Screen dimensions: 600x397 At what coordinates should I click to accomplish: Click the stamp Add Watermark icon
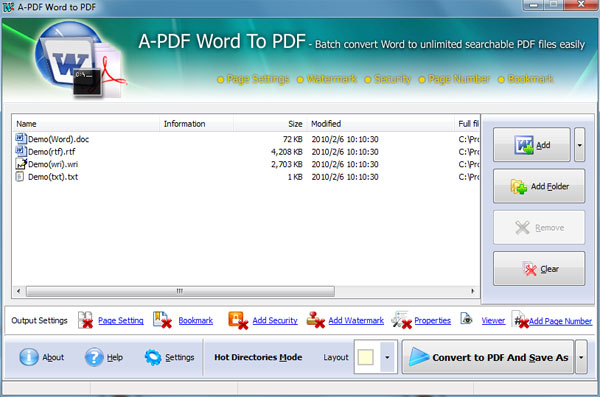316,320
